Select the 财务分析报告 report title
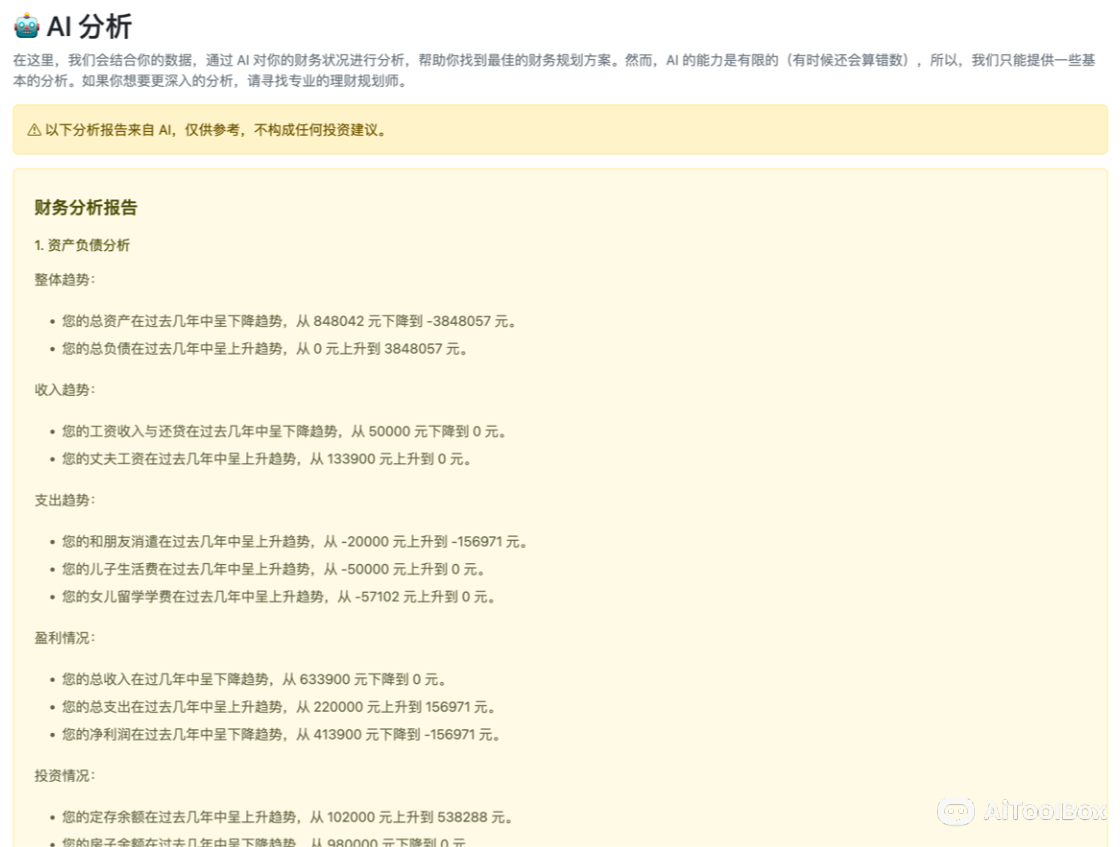1120x847 pixels. pyautogui.click(x=84, y=207)
